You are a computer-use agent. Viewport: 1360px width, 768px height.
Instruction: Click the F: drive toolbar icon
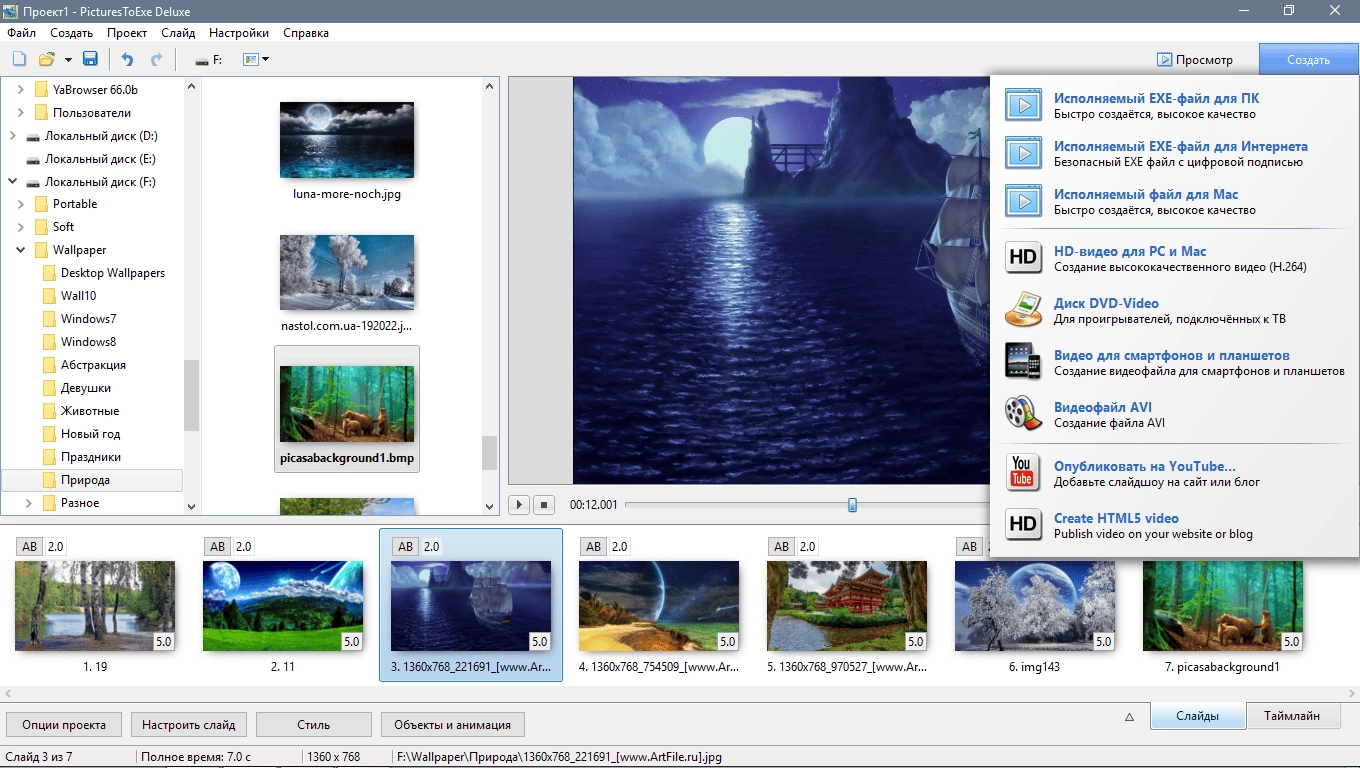pos(208,60)
